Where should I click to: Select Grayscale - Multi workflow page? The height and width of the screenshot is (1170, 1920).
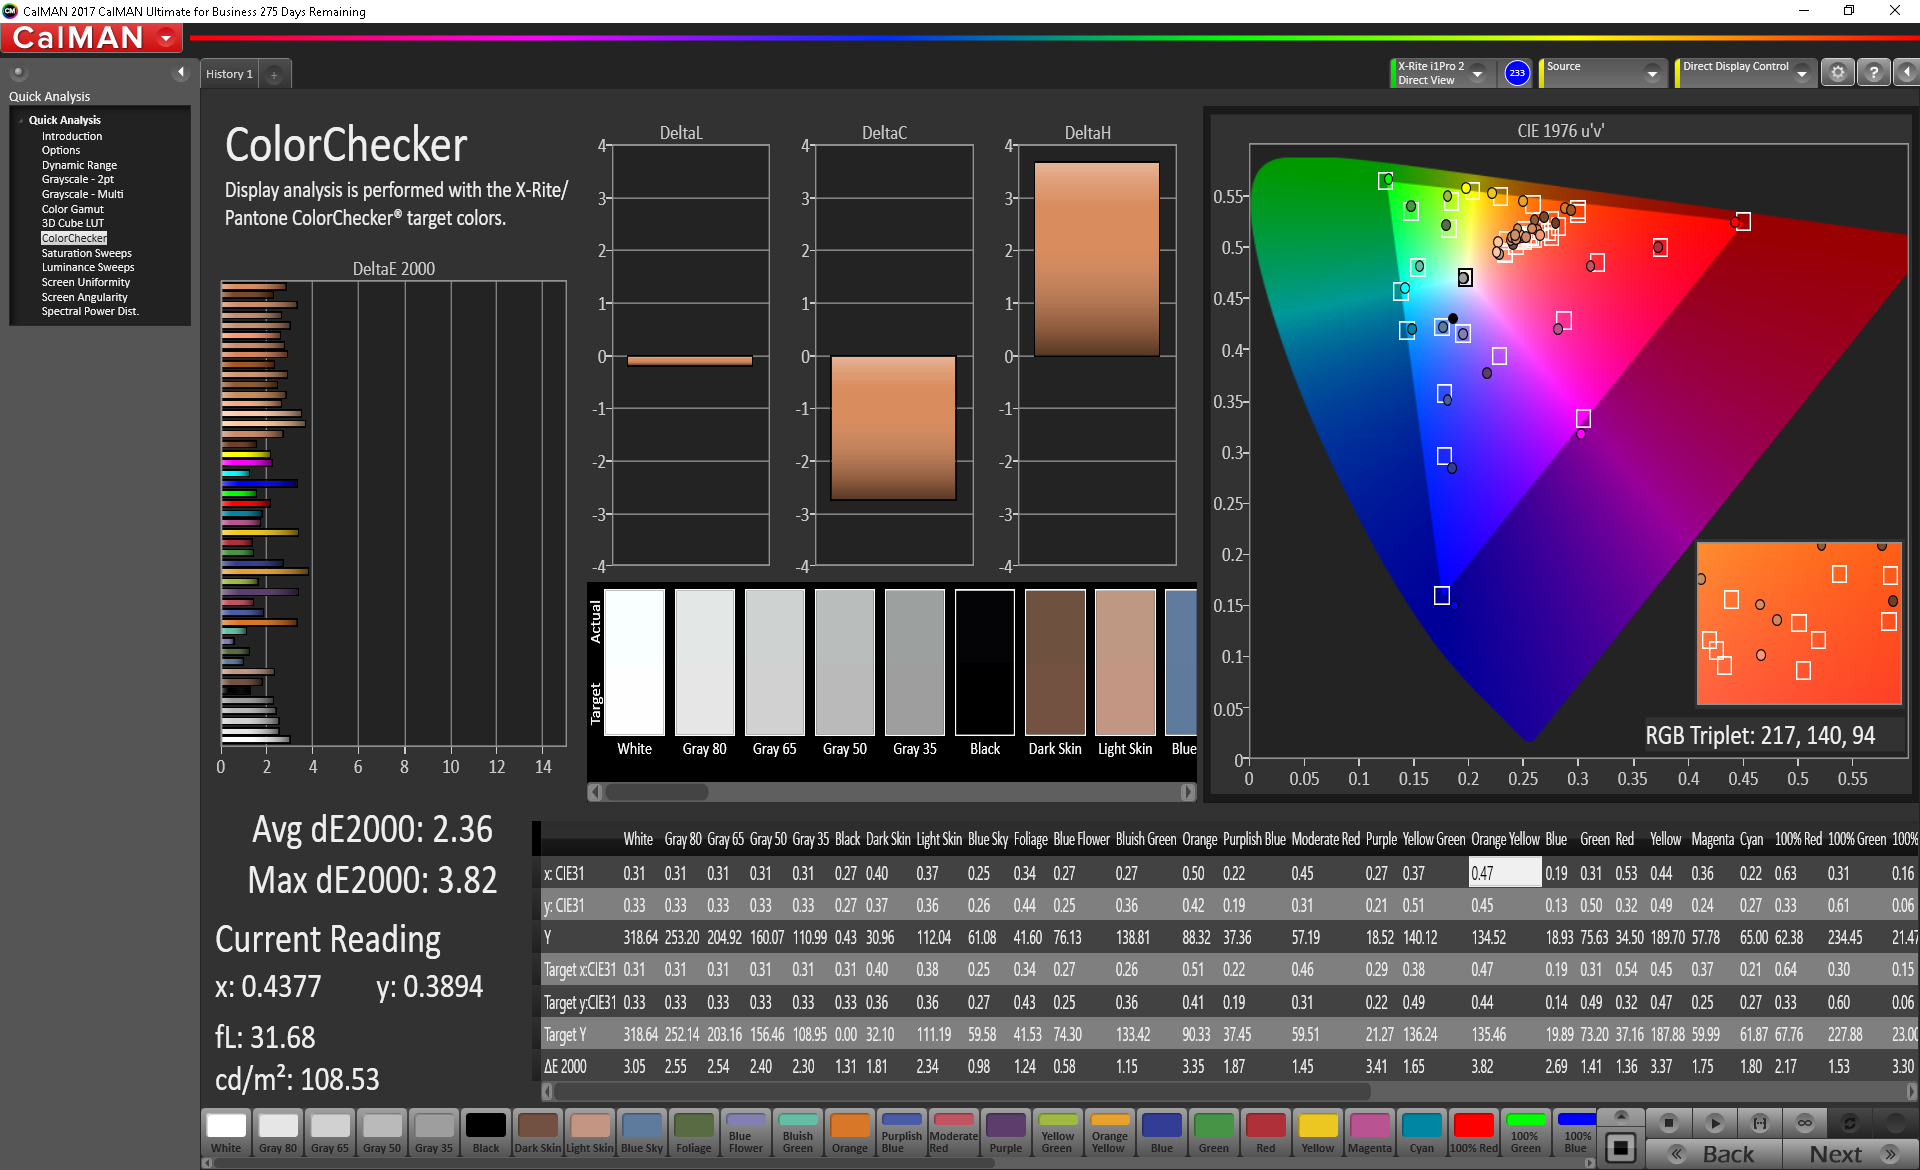(82, 194)
